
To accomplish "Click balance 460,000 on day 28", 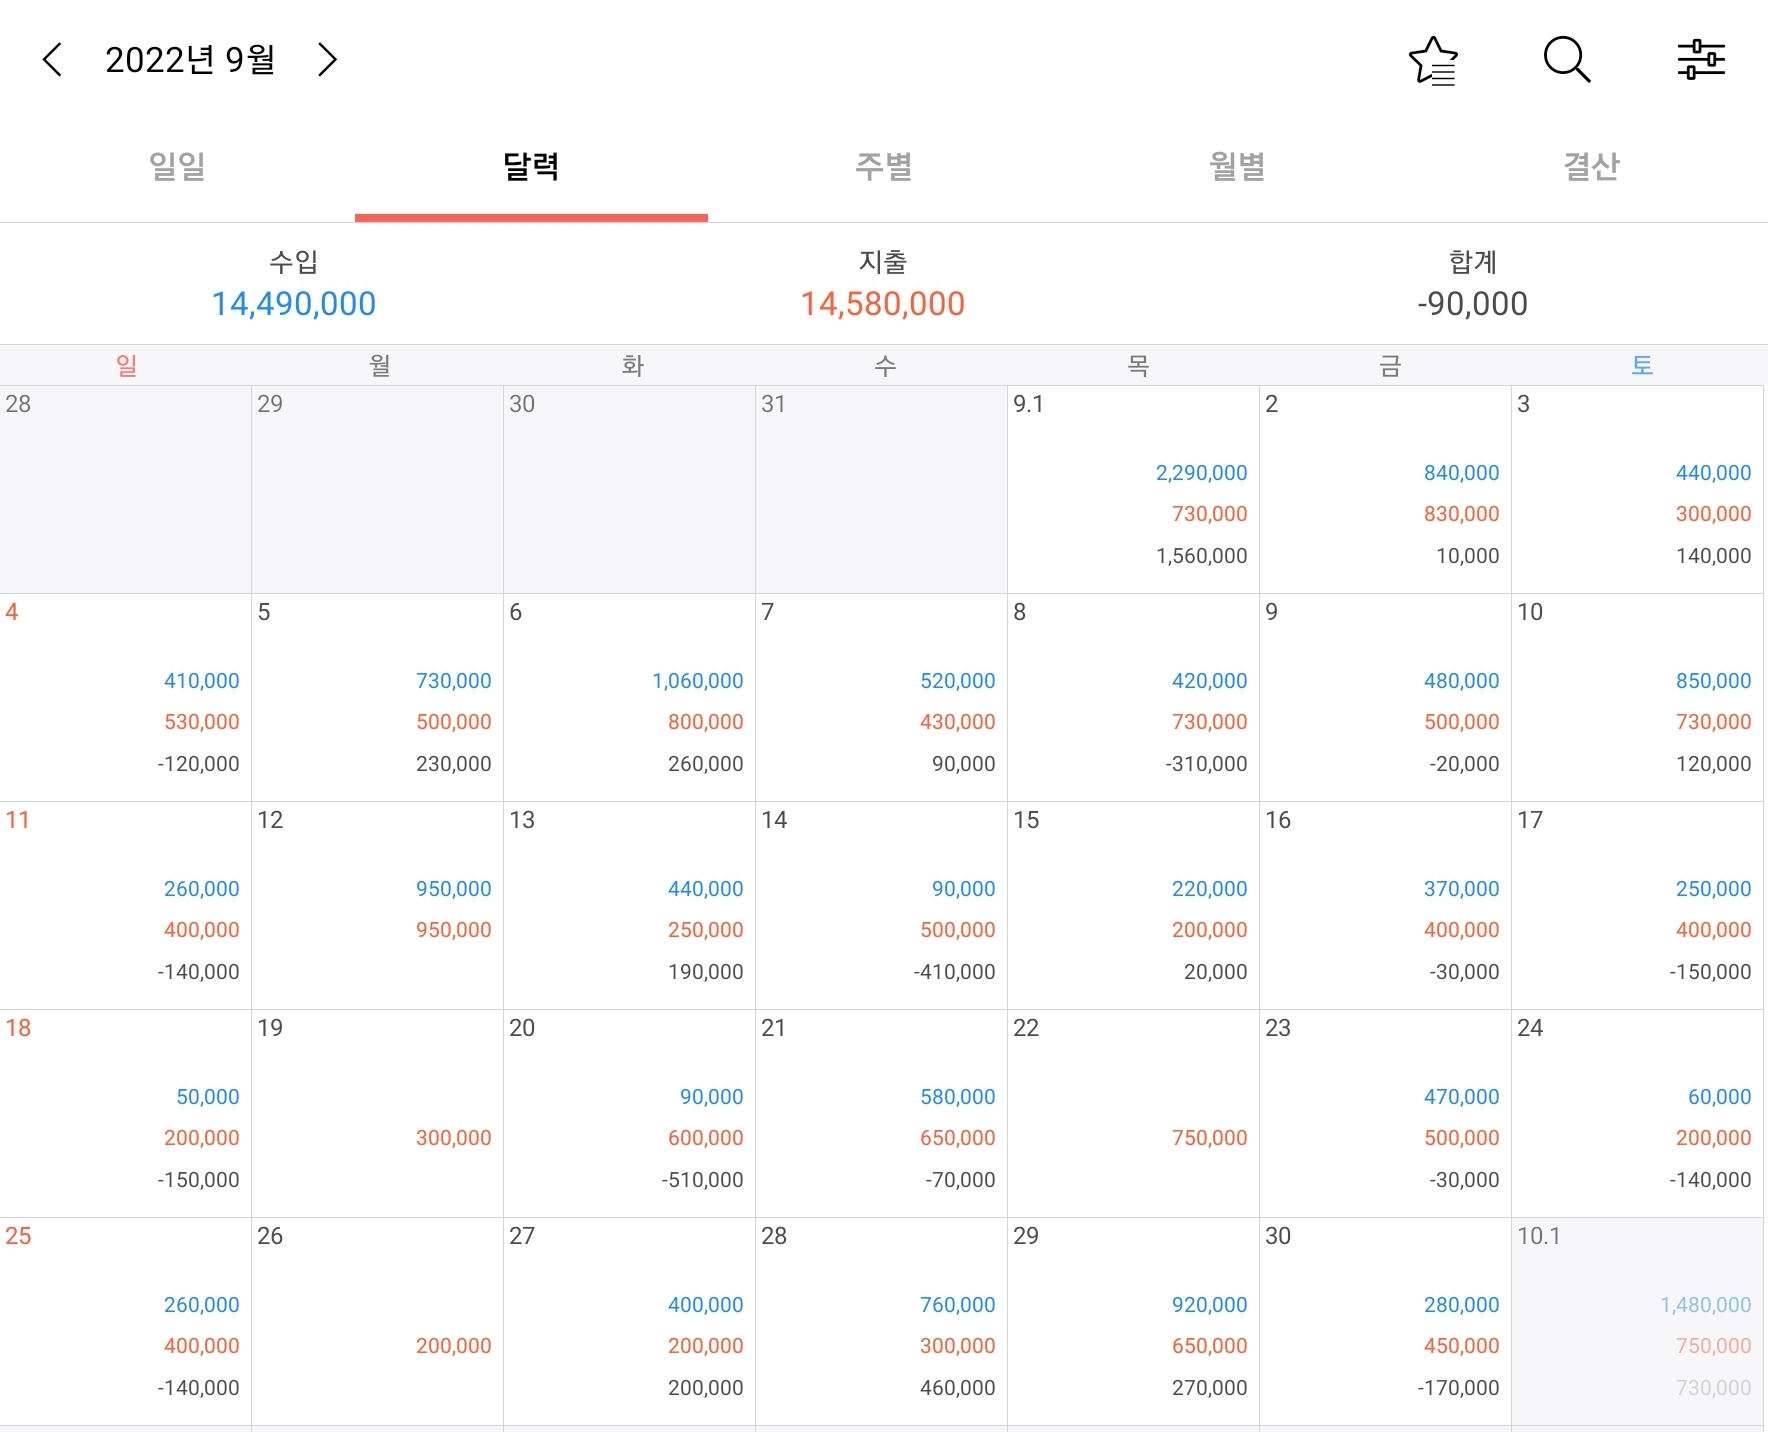I will point(958,1388).
